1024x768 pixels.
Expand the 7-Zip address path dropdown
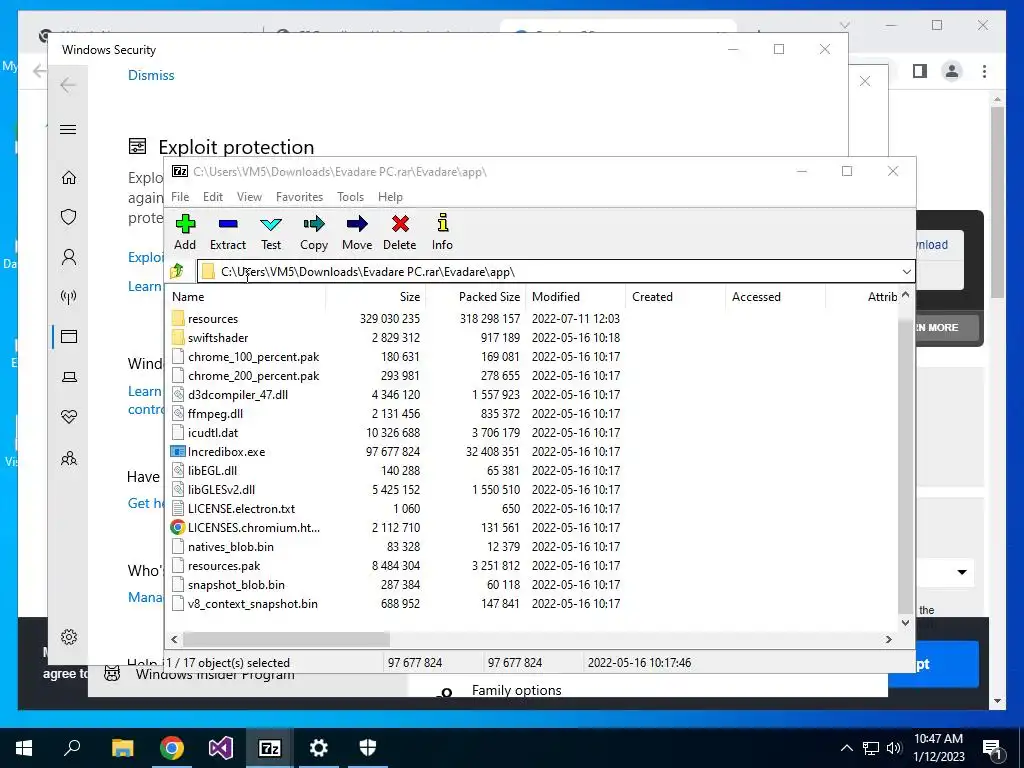click(x=906, y=272)
